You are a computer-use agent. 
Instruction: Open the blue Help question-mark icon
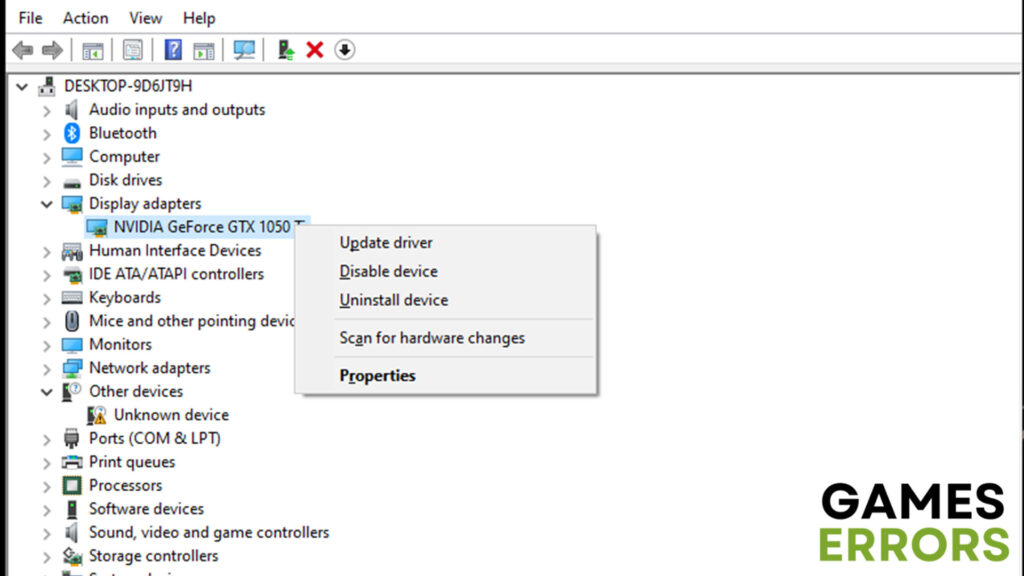(x=173, y=50)
